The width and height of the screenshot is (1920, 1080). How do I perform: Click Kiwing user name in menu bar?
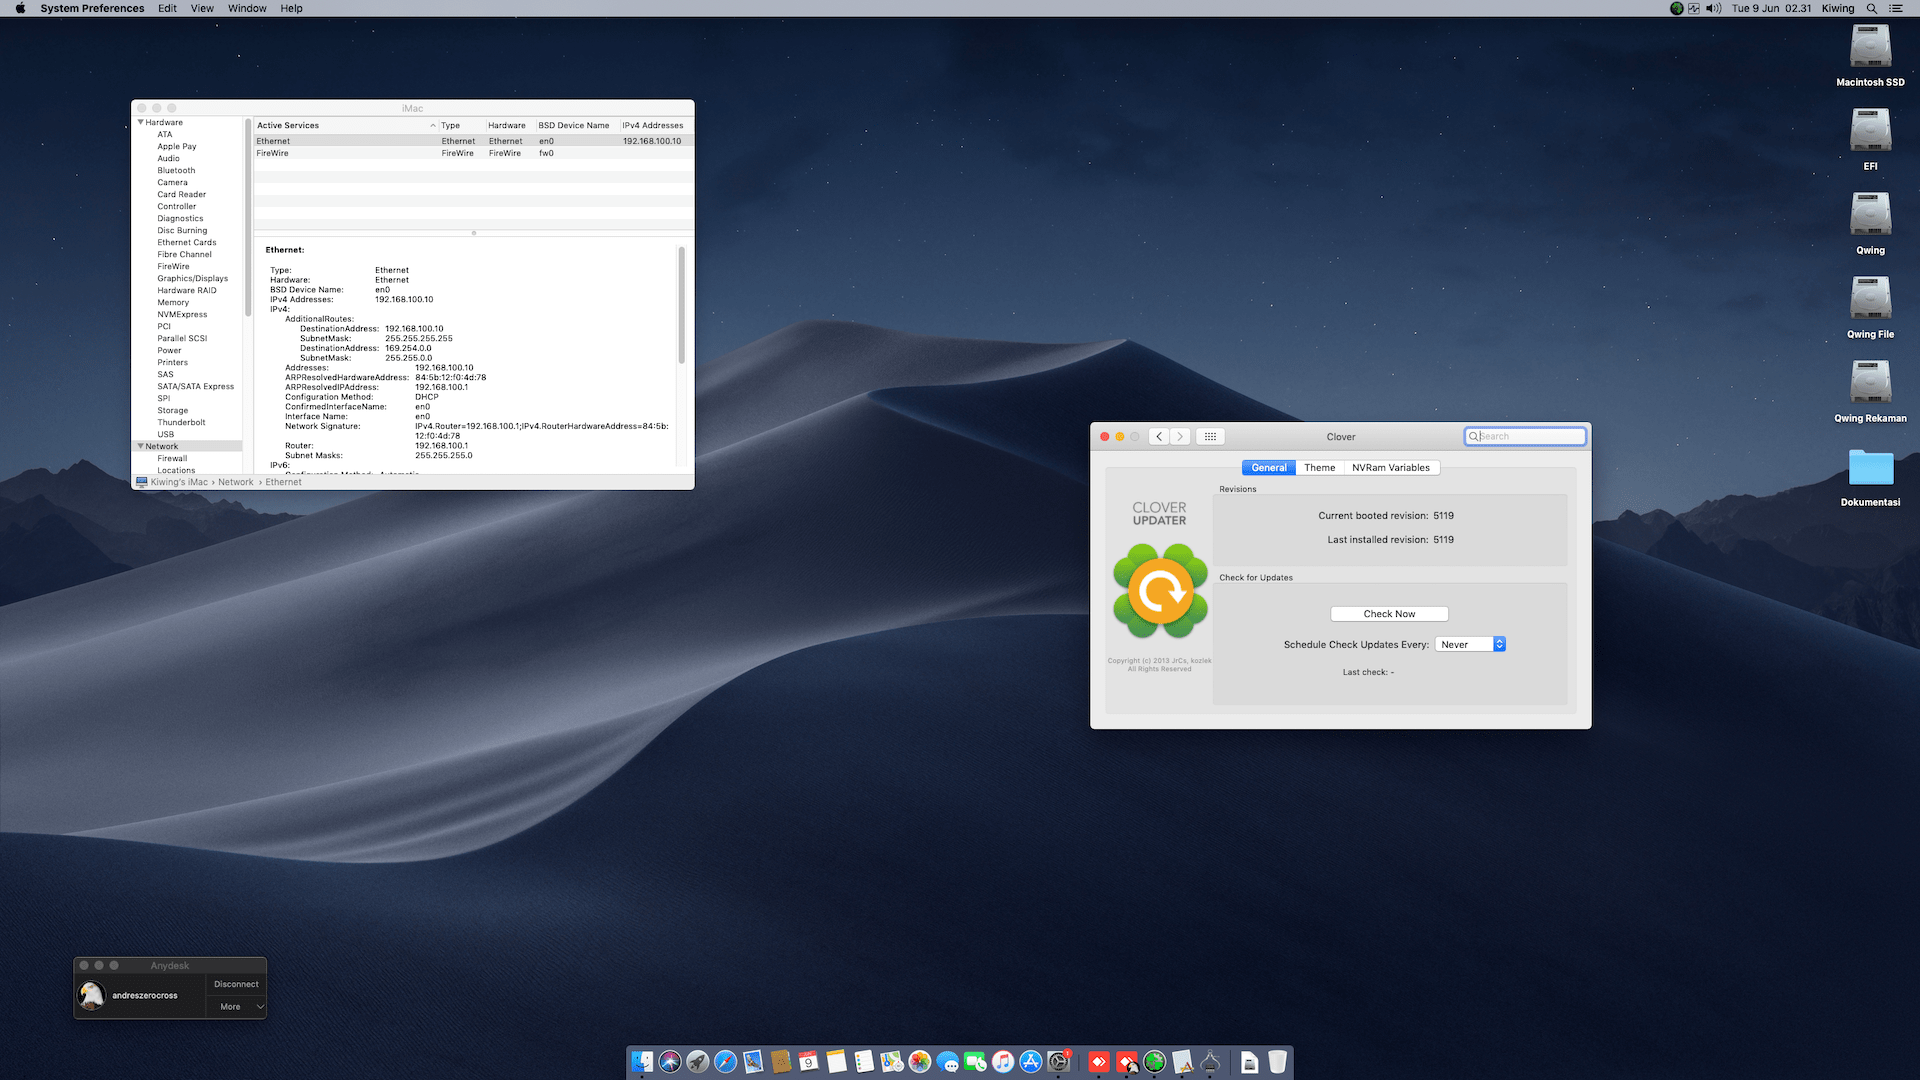pyautogui.click(x=1838, y=8)
